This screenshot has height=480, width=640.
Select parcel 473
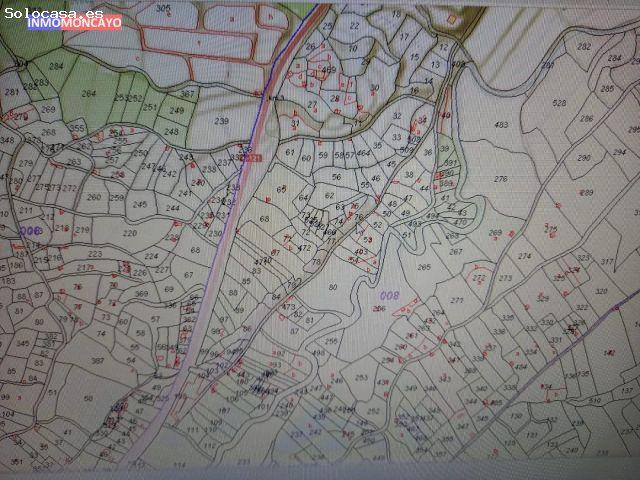pos(288,307)
